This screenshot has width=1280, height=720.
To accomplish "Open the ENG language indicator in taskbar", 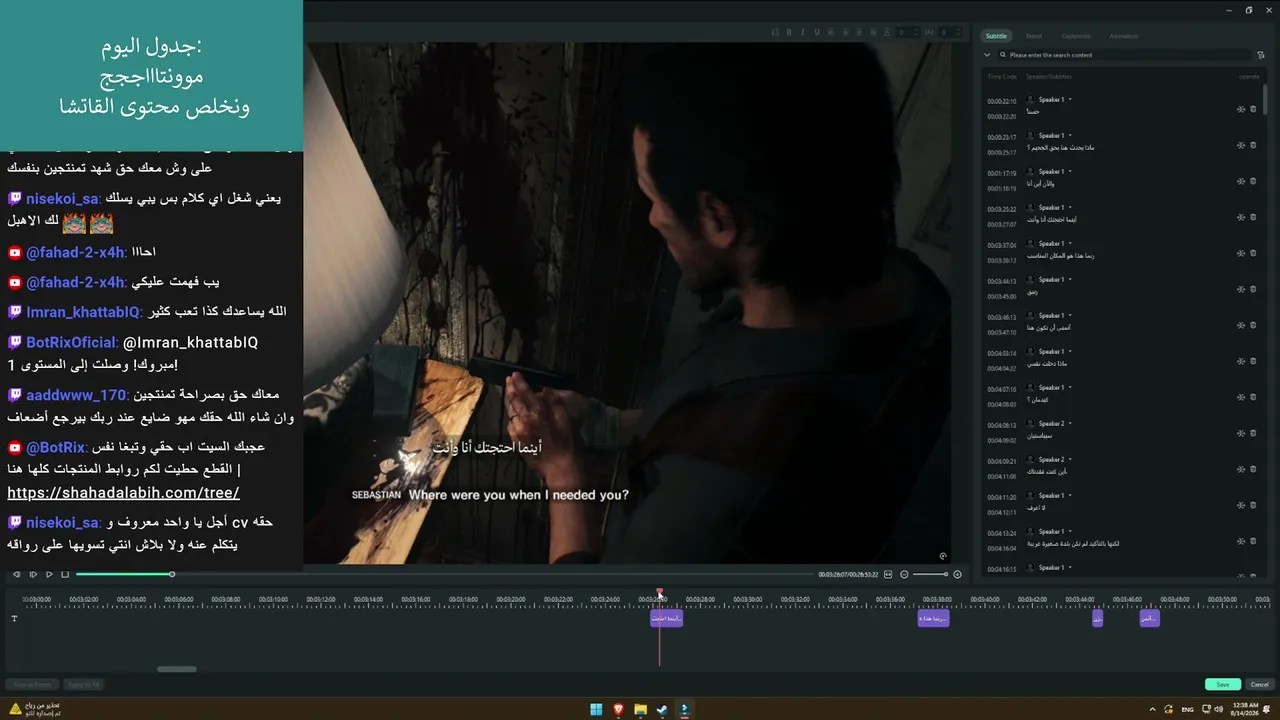I will 1187,709.
